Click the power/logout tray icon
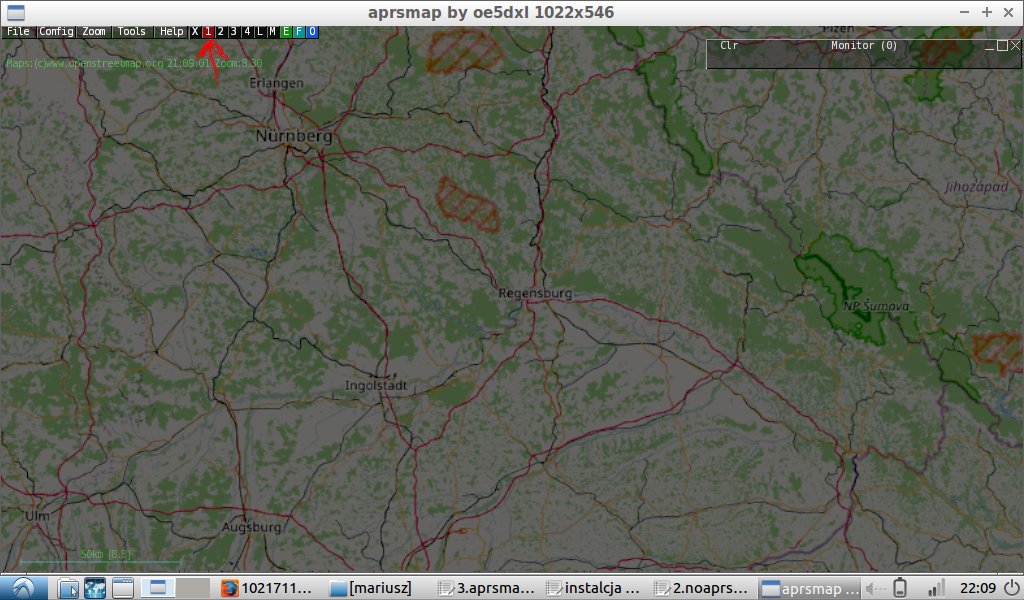 (x=1012, y=588)
